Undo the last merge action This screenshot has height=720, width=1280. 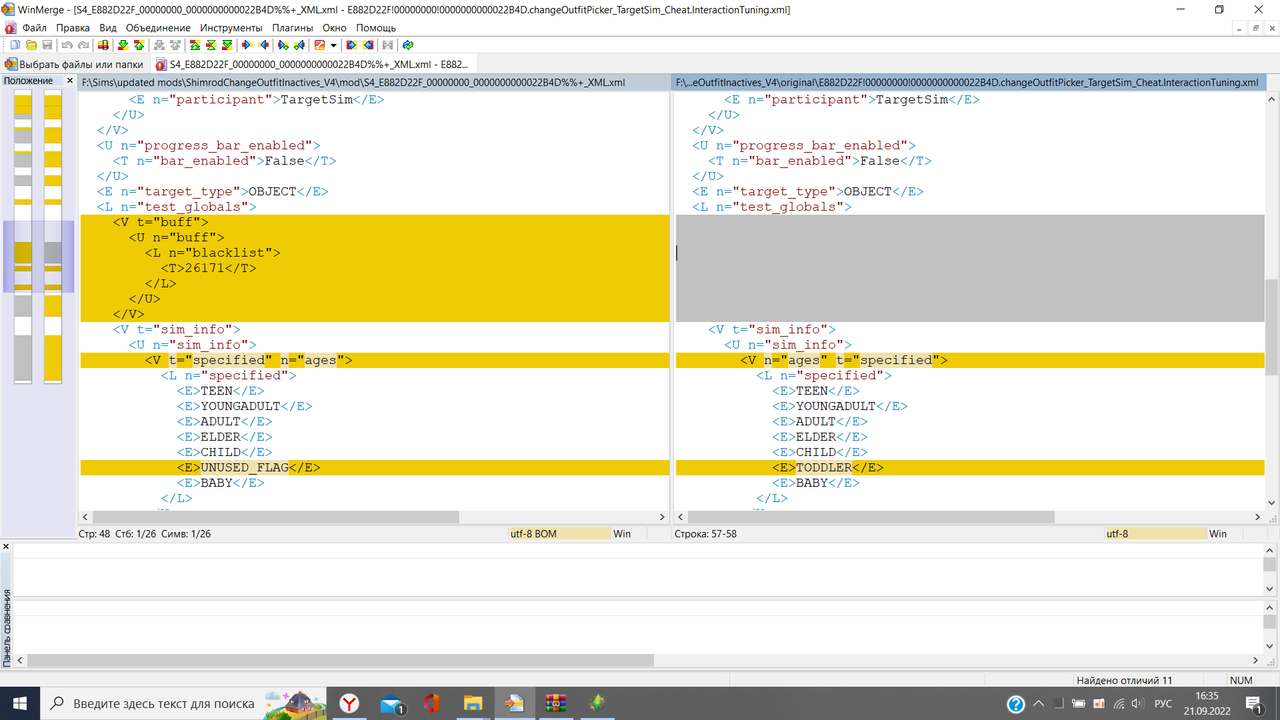[x=67, y=45]
